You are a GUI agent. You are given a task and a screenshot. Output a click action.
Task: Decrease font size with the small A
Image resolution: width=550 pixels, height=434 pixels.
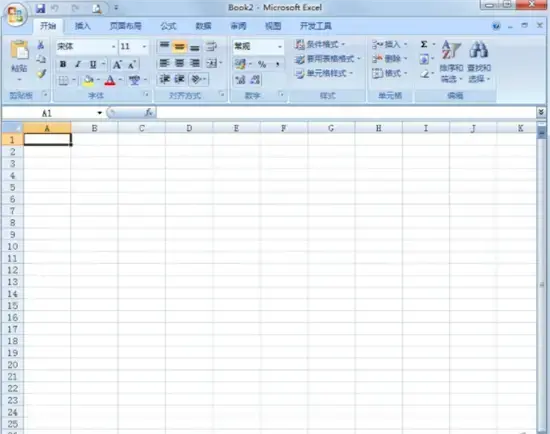[x=132, y=65]
